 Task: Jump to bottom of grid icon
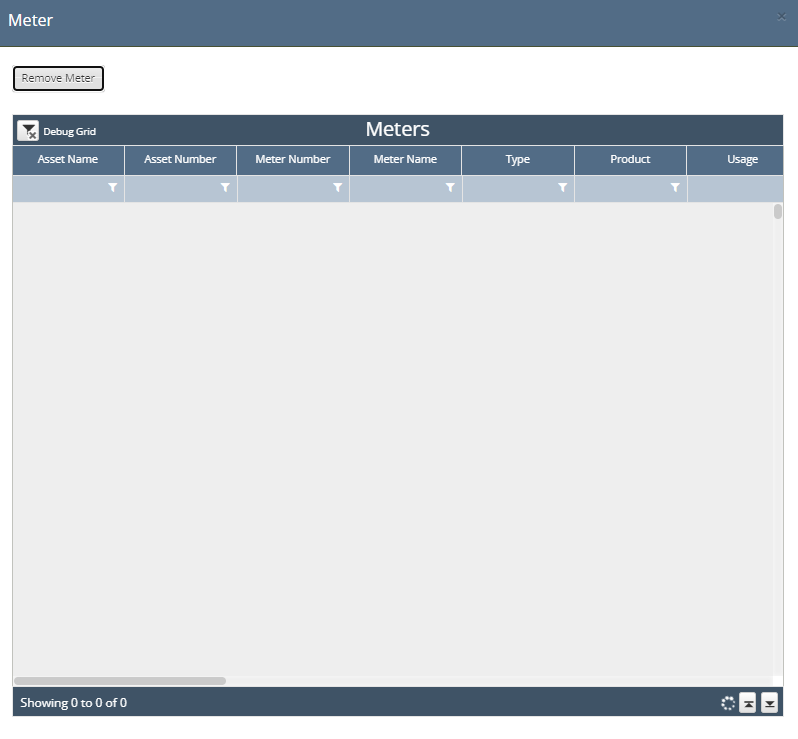tap(769, 703)
